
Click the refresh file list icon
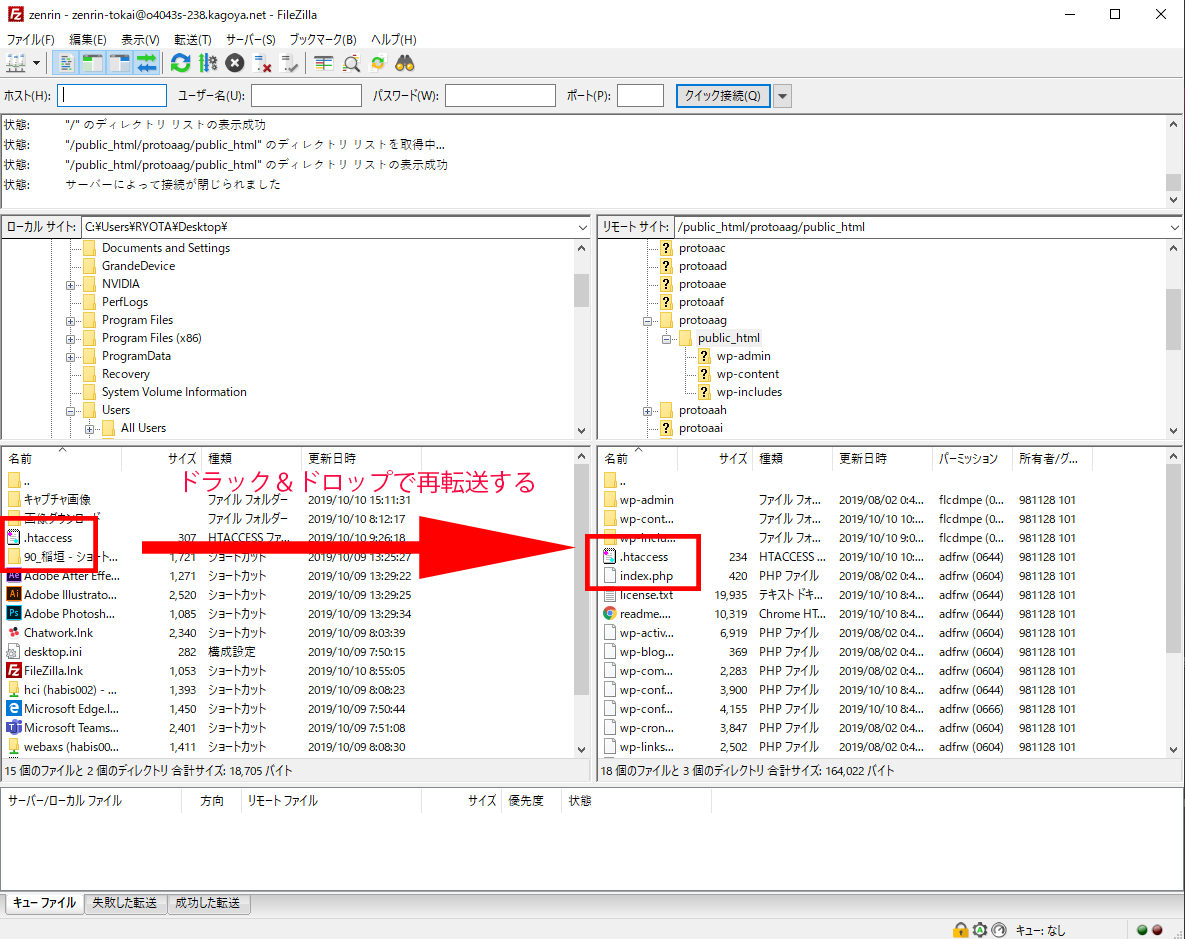(180, 63)
